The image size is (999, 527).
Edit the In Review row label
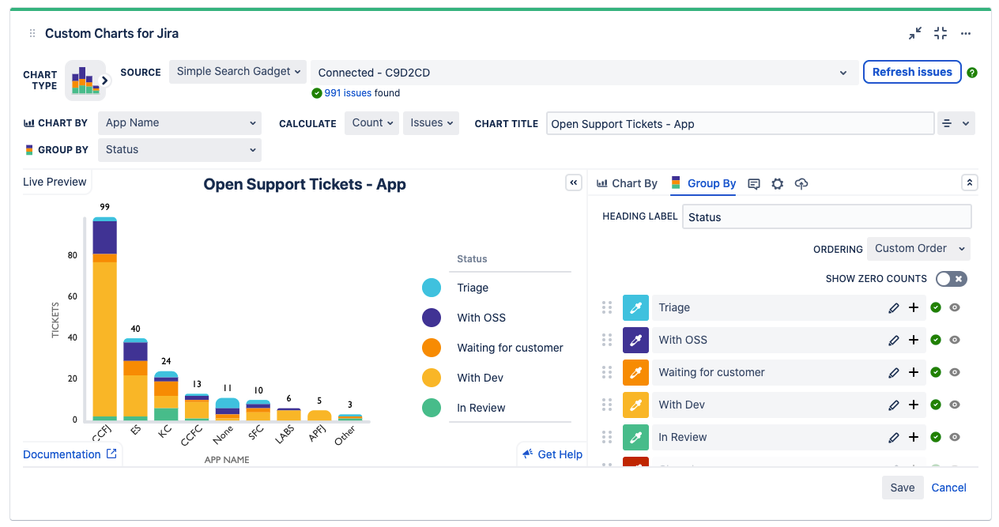[893, 438]
